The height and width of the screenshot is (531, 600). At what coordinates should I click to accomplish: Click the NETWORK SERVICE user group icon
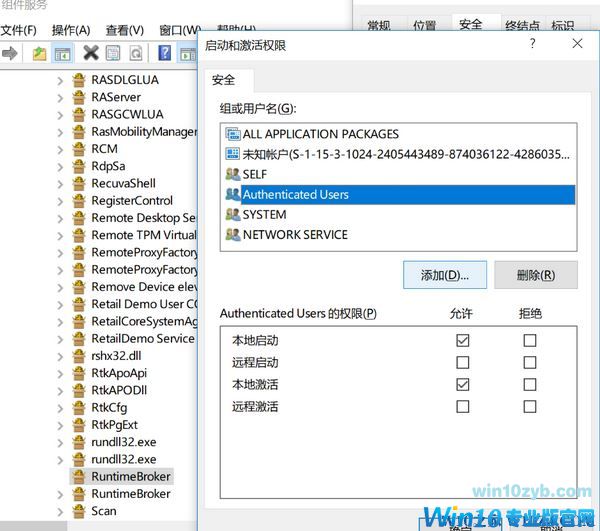[233, 234]
